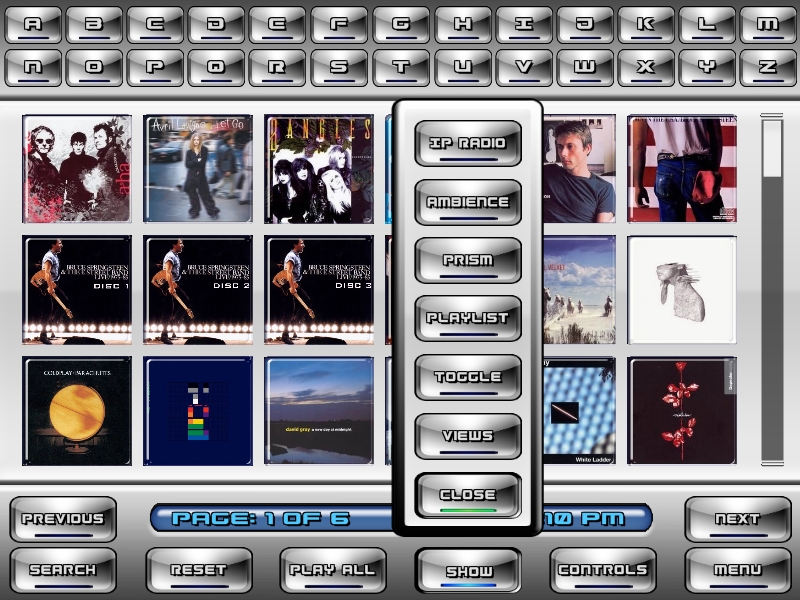
Task: Choose the letter D button
Action: coord(217,24)
